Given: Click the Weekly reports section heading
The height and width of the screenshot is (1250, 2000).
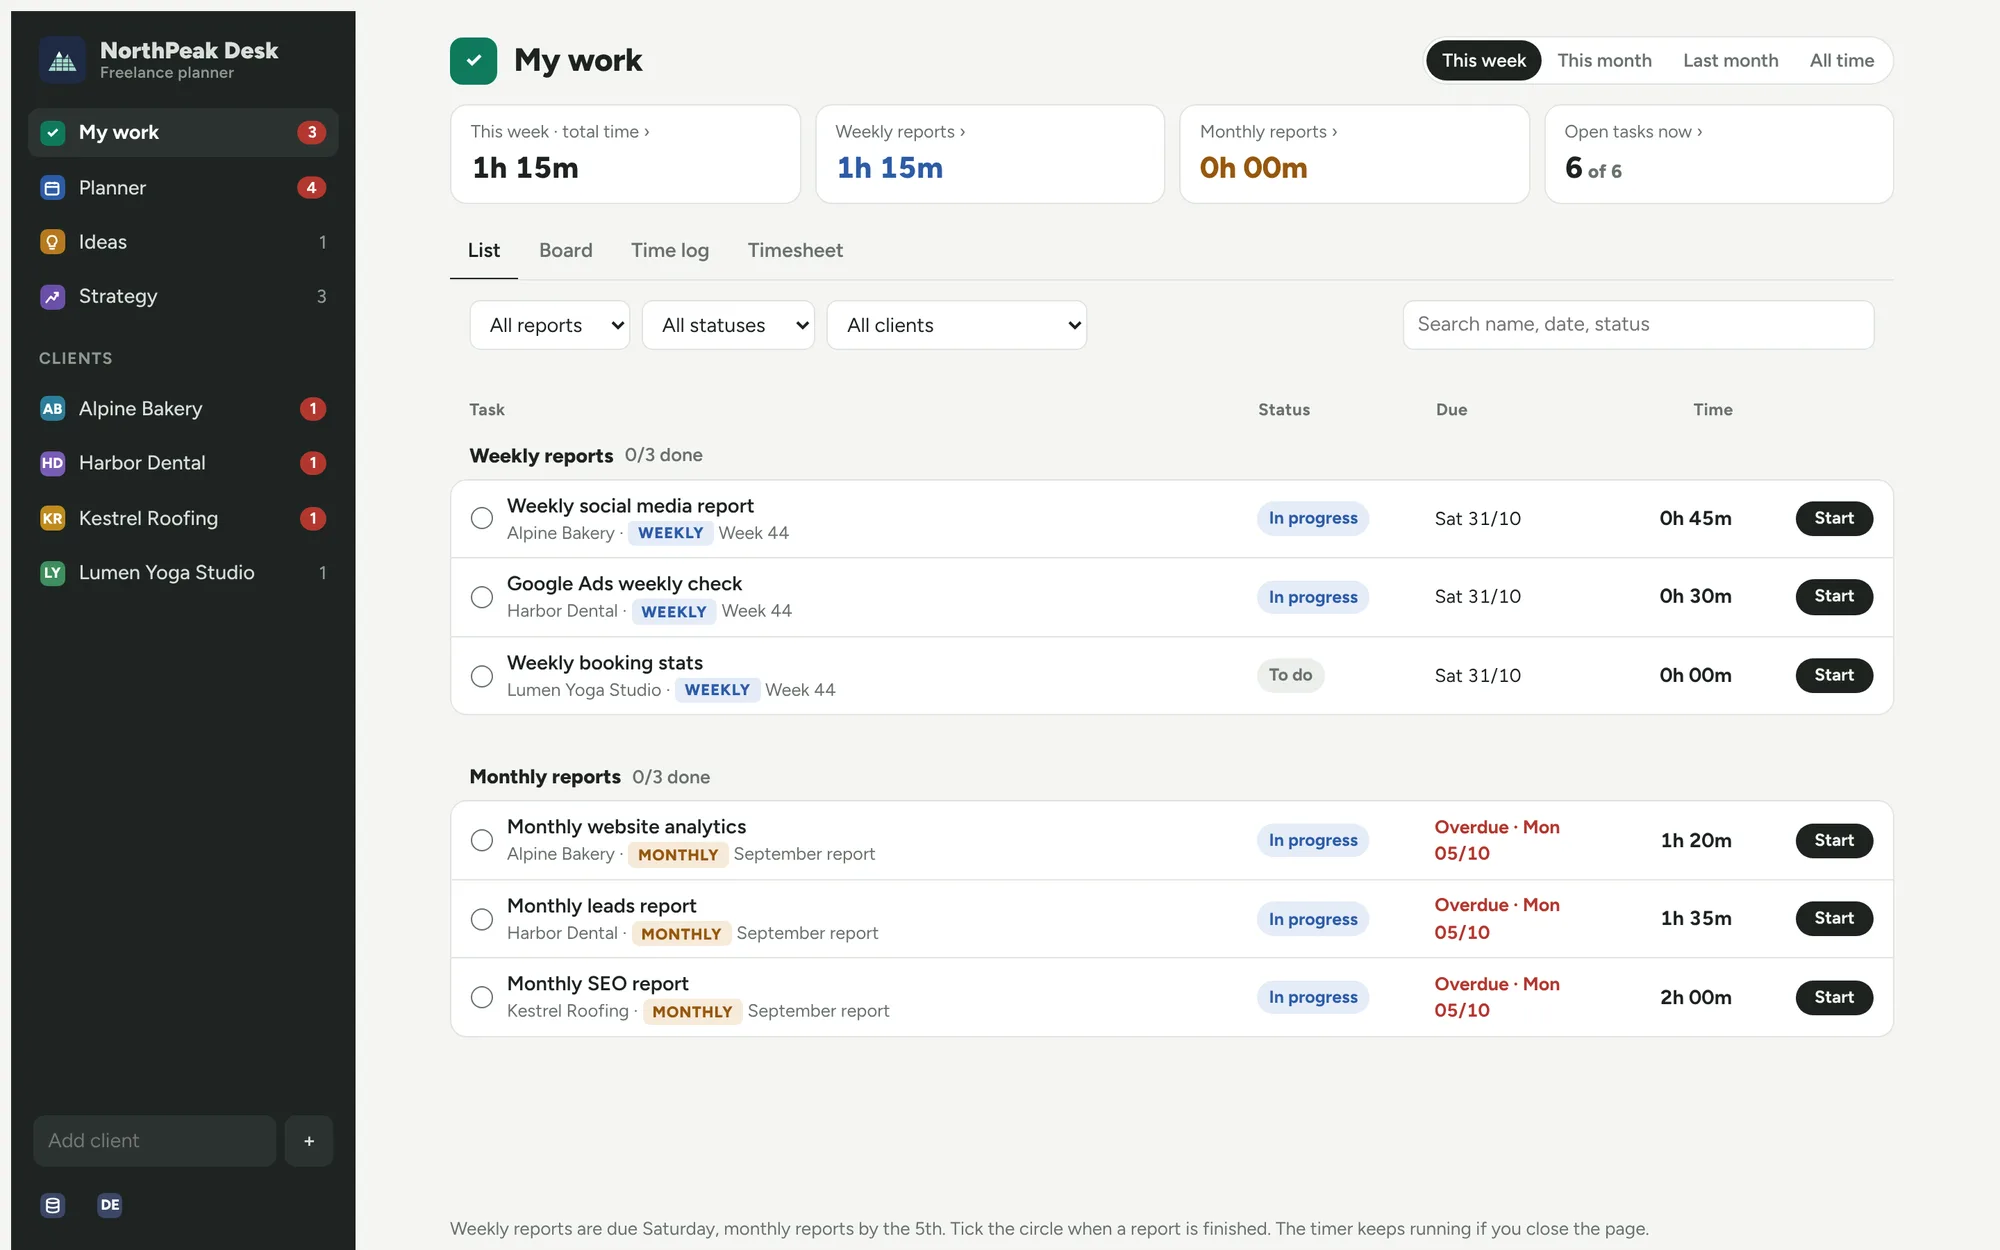Looking at the screenshot, I should click(x=541, y=456).
